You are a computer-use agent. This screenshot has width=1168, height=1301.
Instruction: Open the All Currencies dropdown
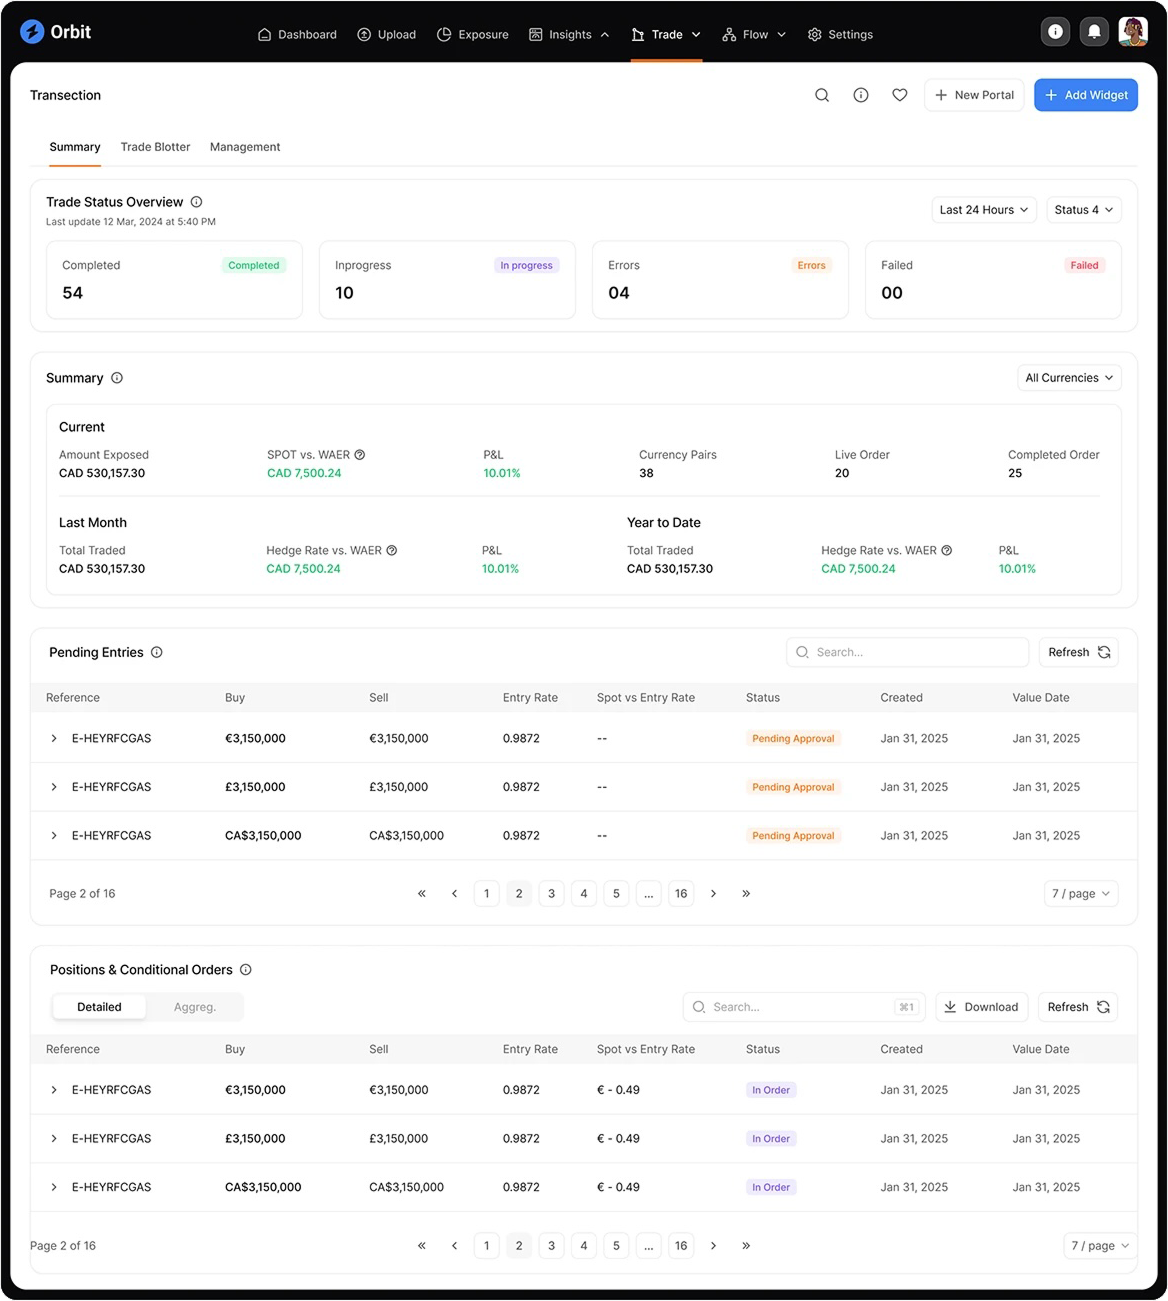coord(1068,378)
